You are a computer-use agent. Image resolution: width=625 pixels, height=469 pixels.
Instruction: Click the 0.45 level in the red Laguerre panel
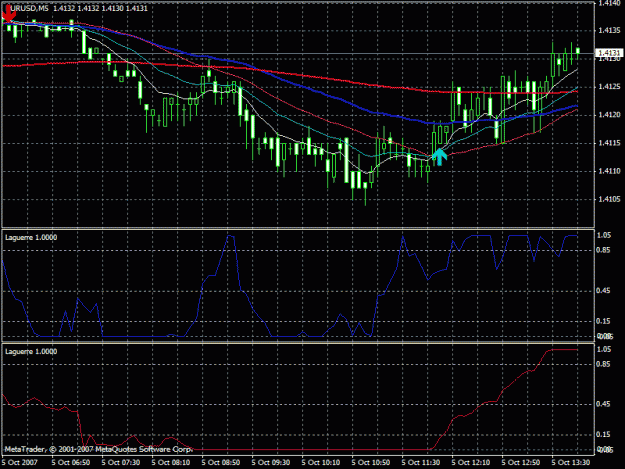click(x=604, y=404)
